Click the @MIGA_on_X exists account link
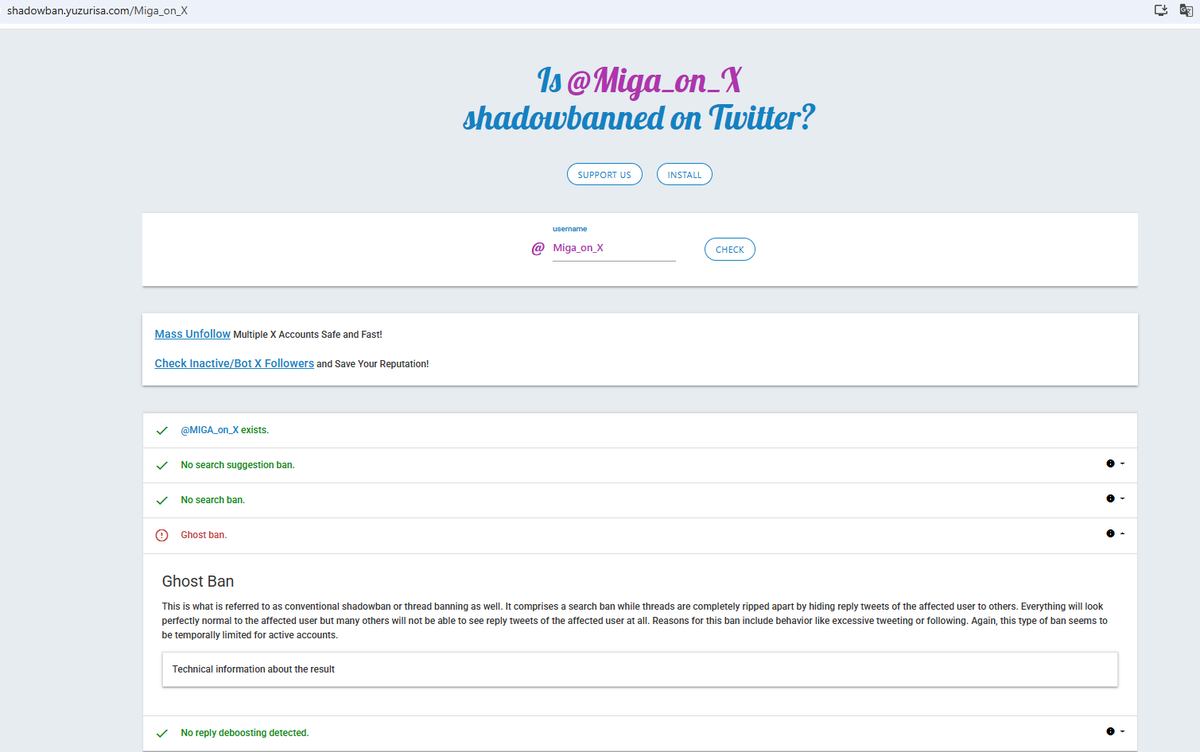 coord(210,430)
